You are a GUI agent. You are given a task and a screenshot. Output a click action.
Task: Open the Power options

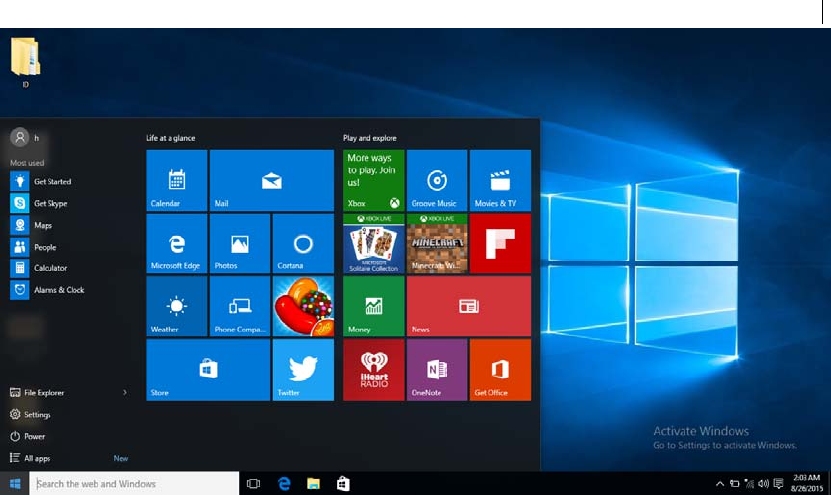pos(28,436)
